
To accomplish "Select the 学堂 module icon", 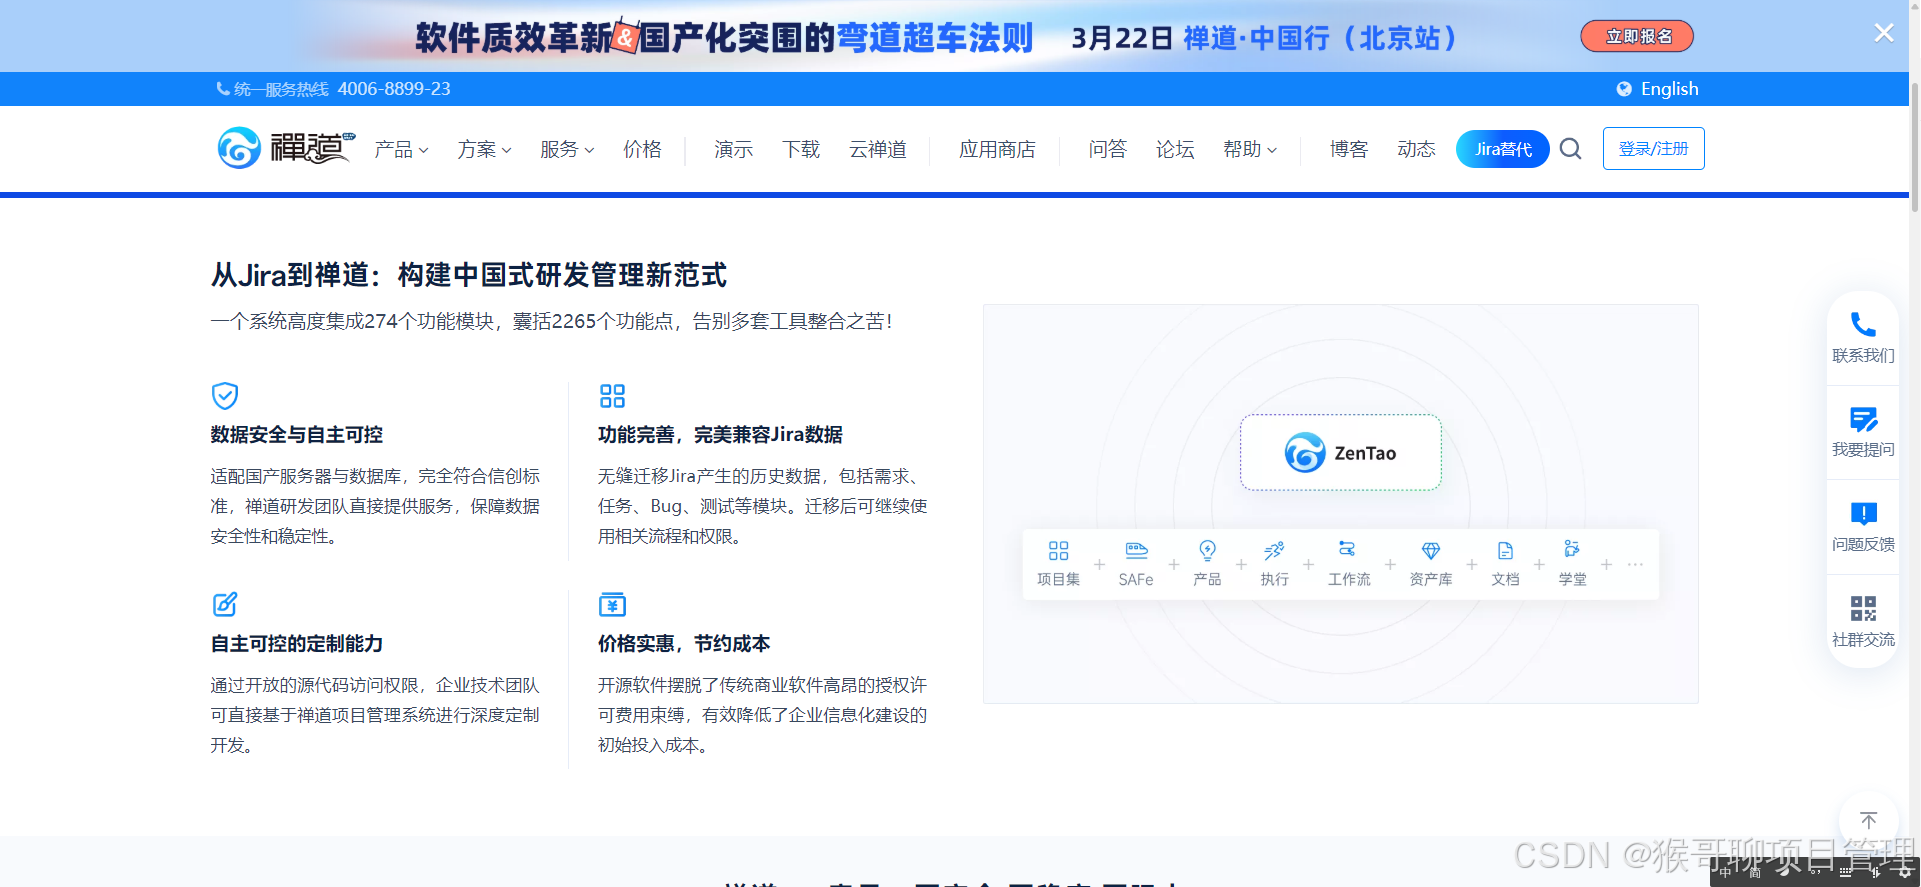I will (1572, 549).
